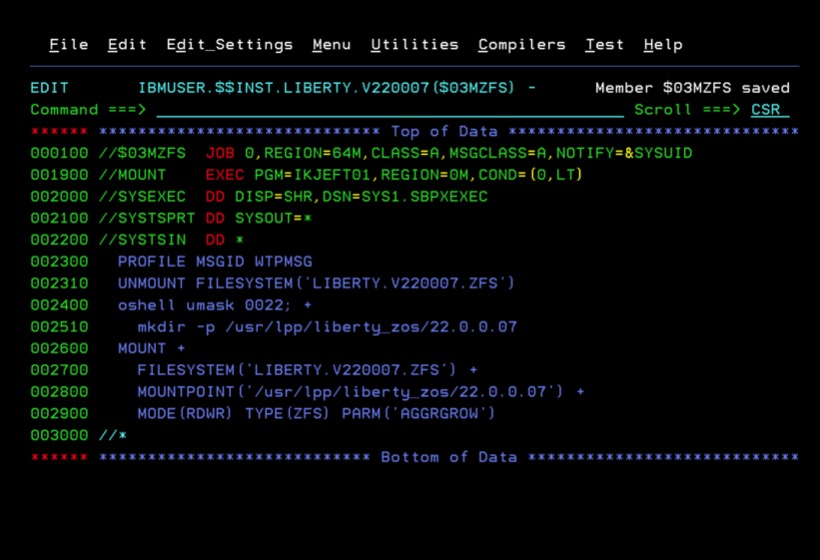Open the Menu pull-down

[332, 45]
